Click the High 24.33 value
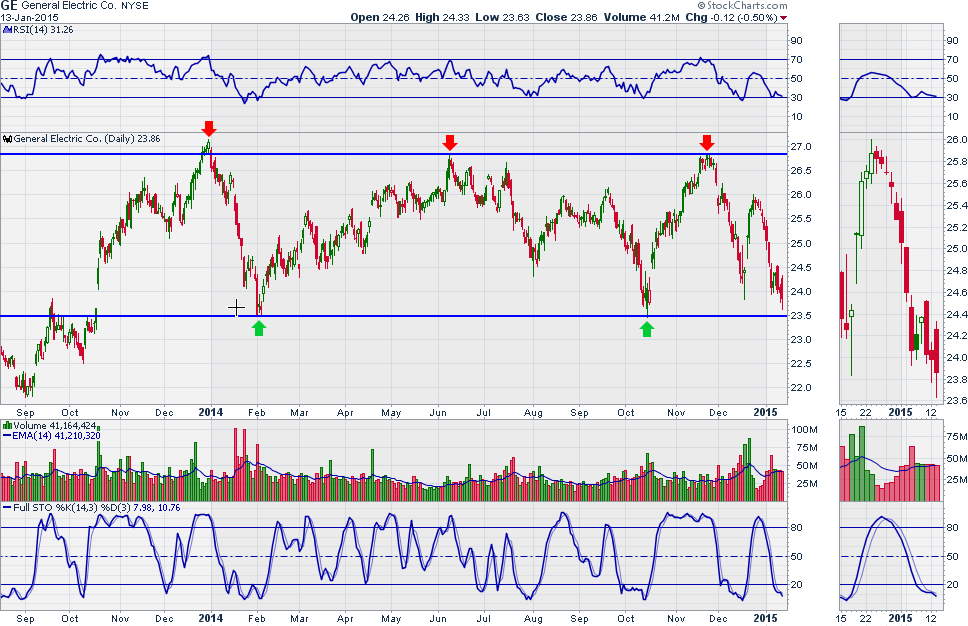 point(442,17)
